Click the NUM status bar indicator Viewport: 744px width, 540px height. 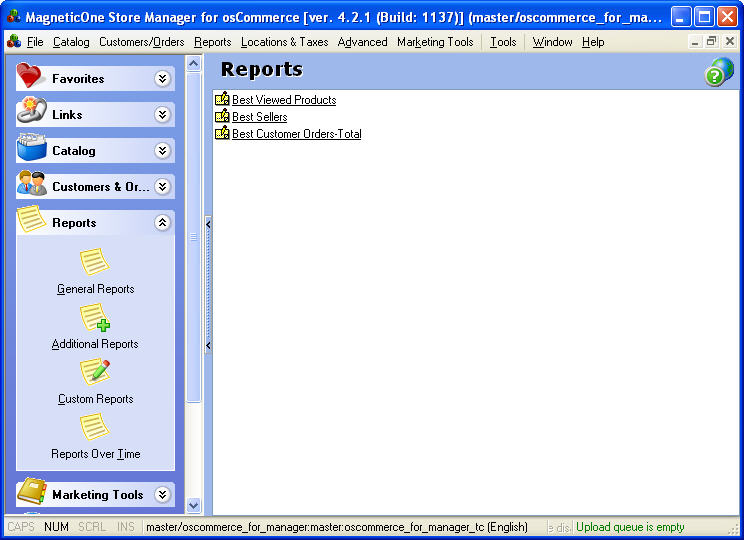[x=56, y=527]
